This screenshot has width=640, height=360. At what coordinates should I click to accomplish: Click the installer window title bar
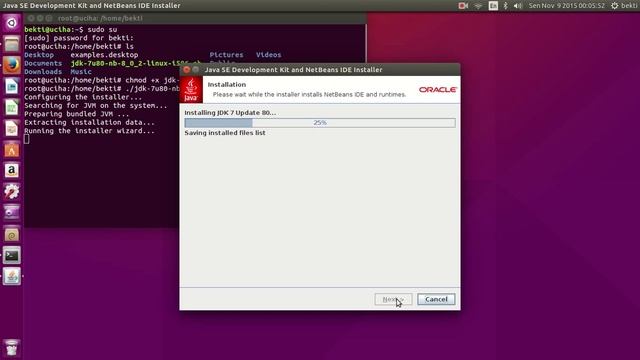coord(320,70)
